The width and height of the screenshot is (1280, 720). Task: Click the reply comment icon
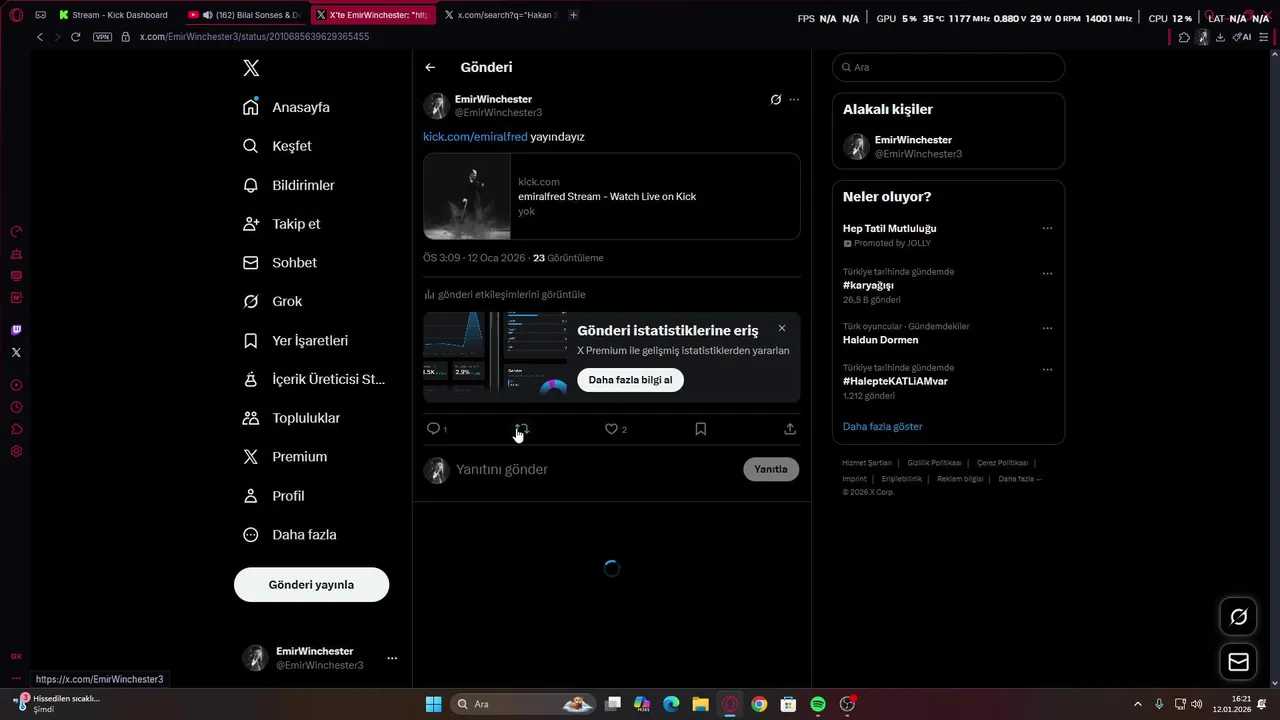tap(433, 428)
